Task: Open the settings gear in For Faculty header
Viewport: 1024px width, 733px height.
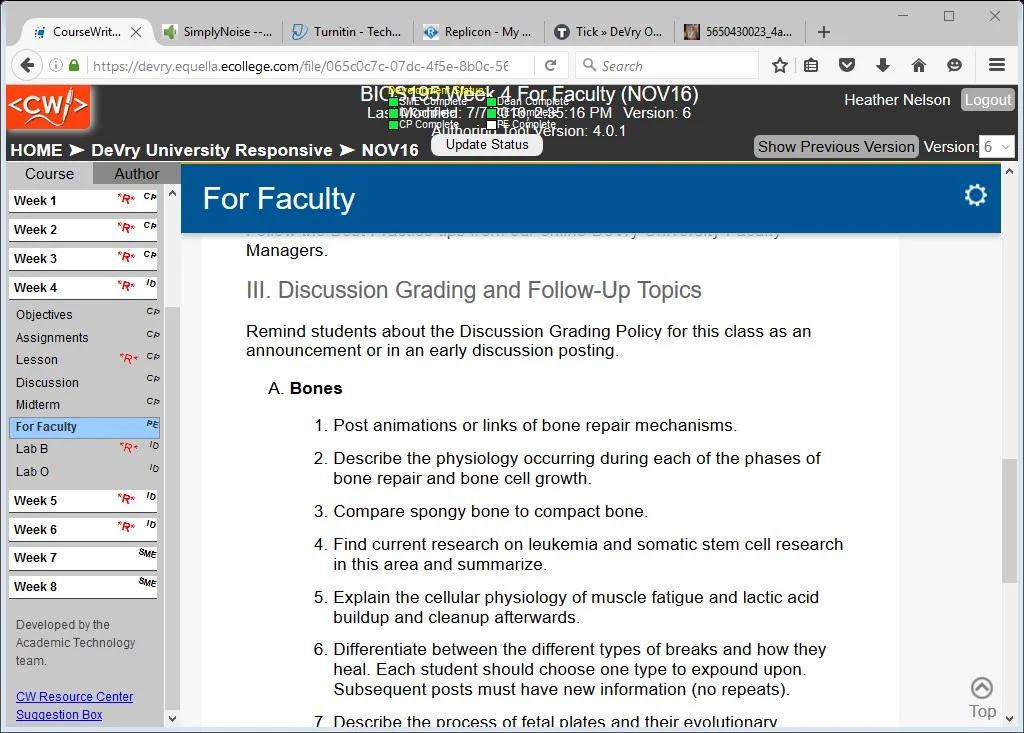Action: pos(975,195)
